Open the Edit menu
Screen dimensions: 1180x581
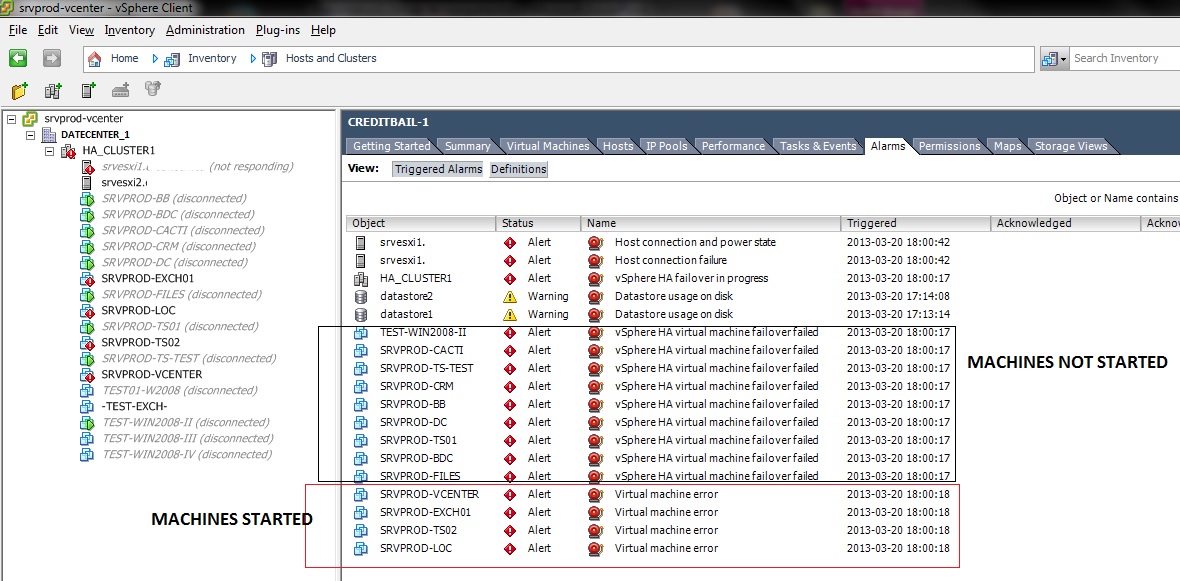click(47, 30)
